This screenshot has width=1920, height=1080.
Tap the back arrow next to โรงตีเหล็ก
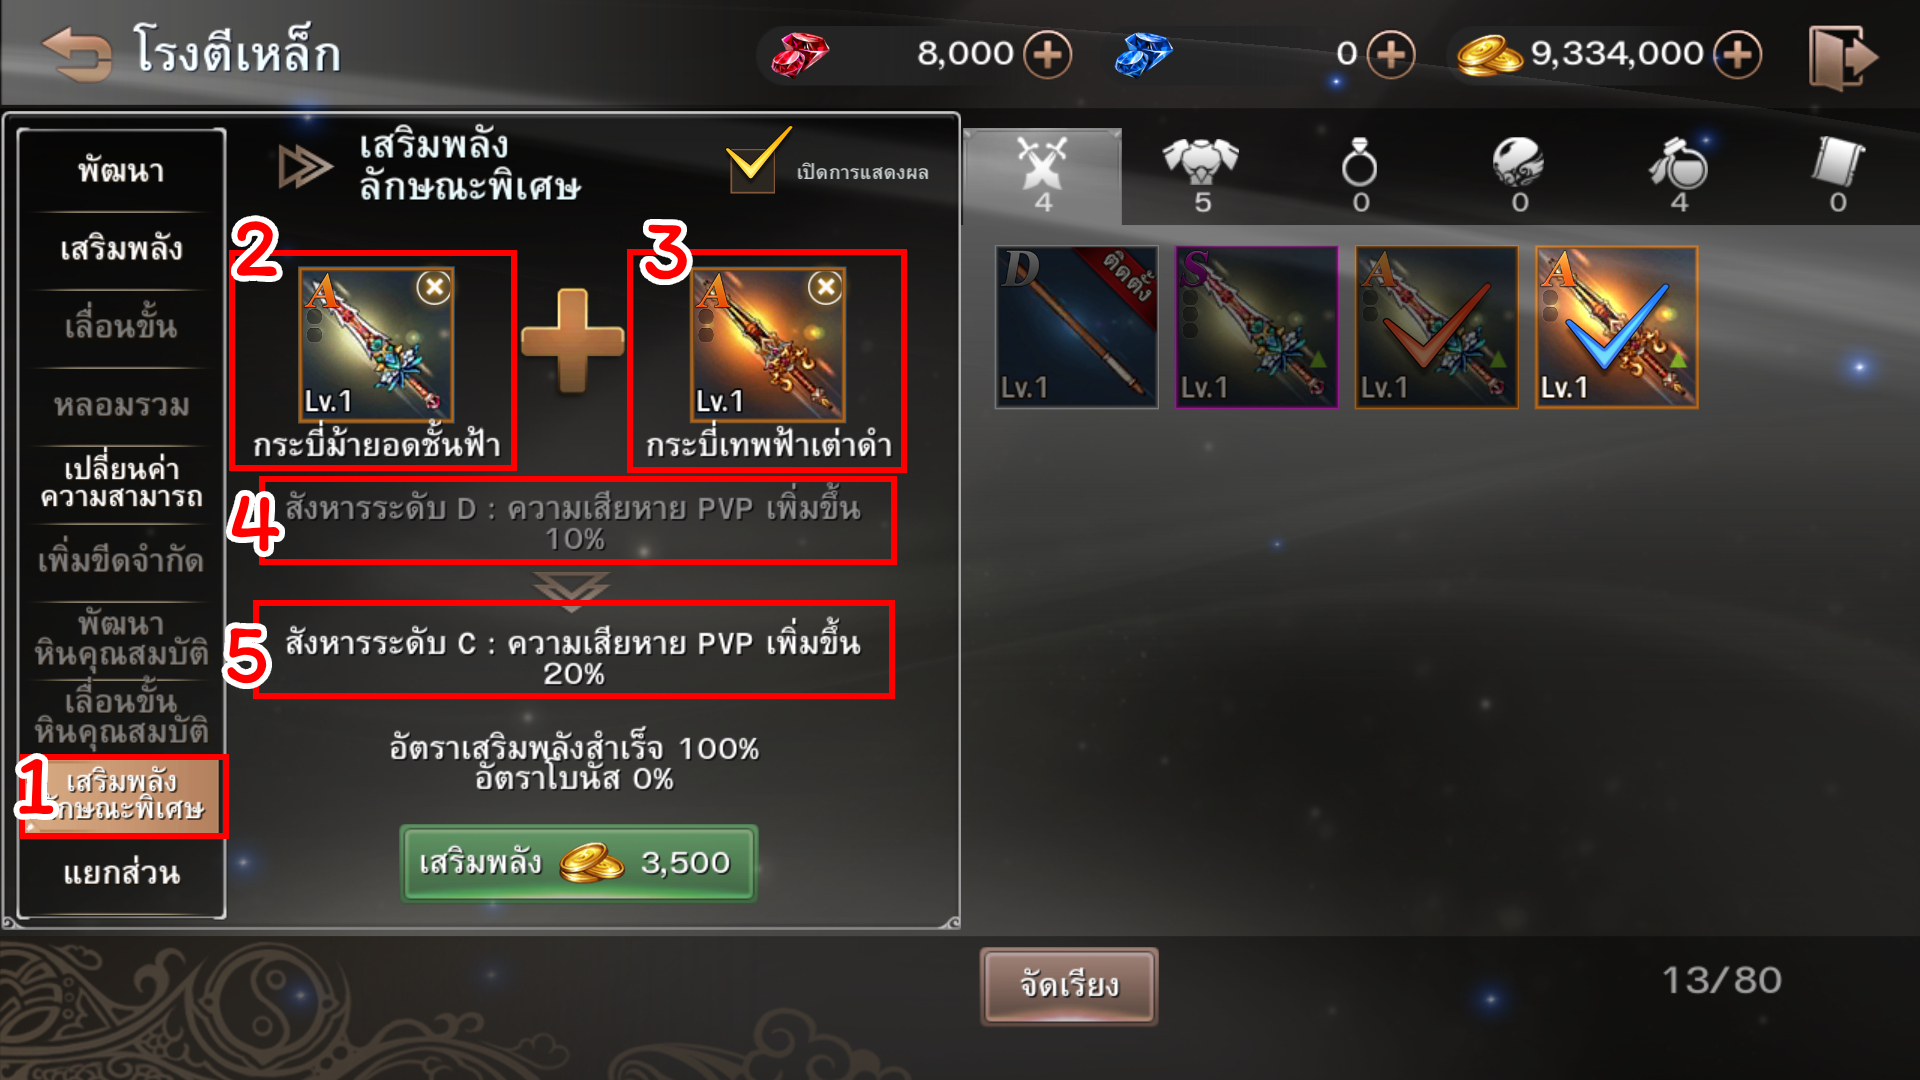pos(76,53)
